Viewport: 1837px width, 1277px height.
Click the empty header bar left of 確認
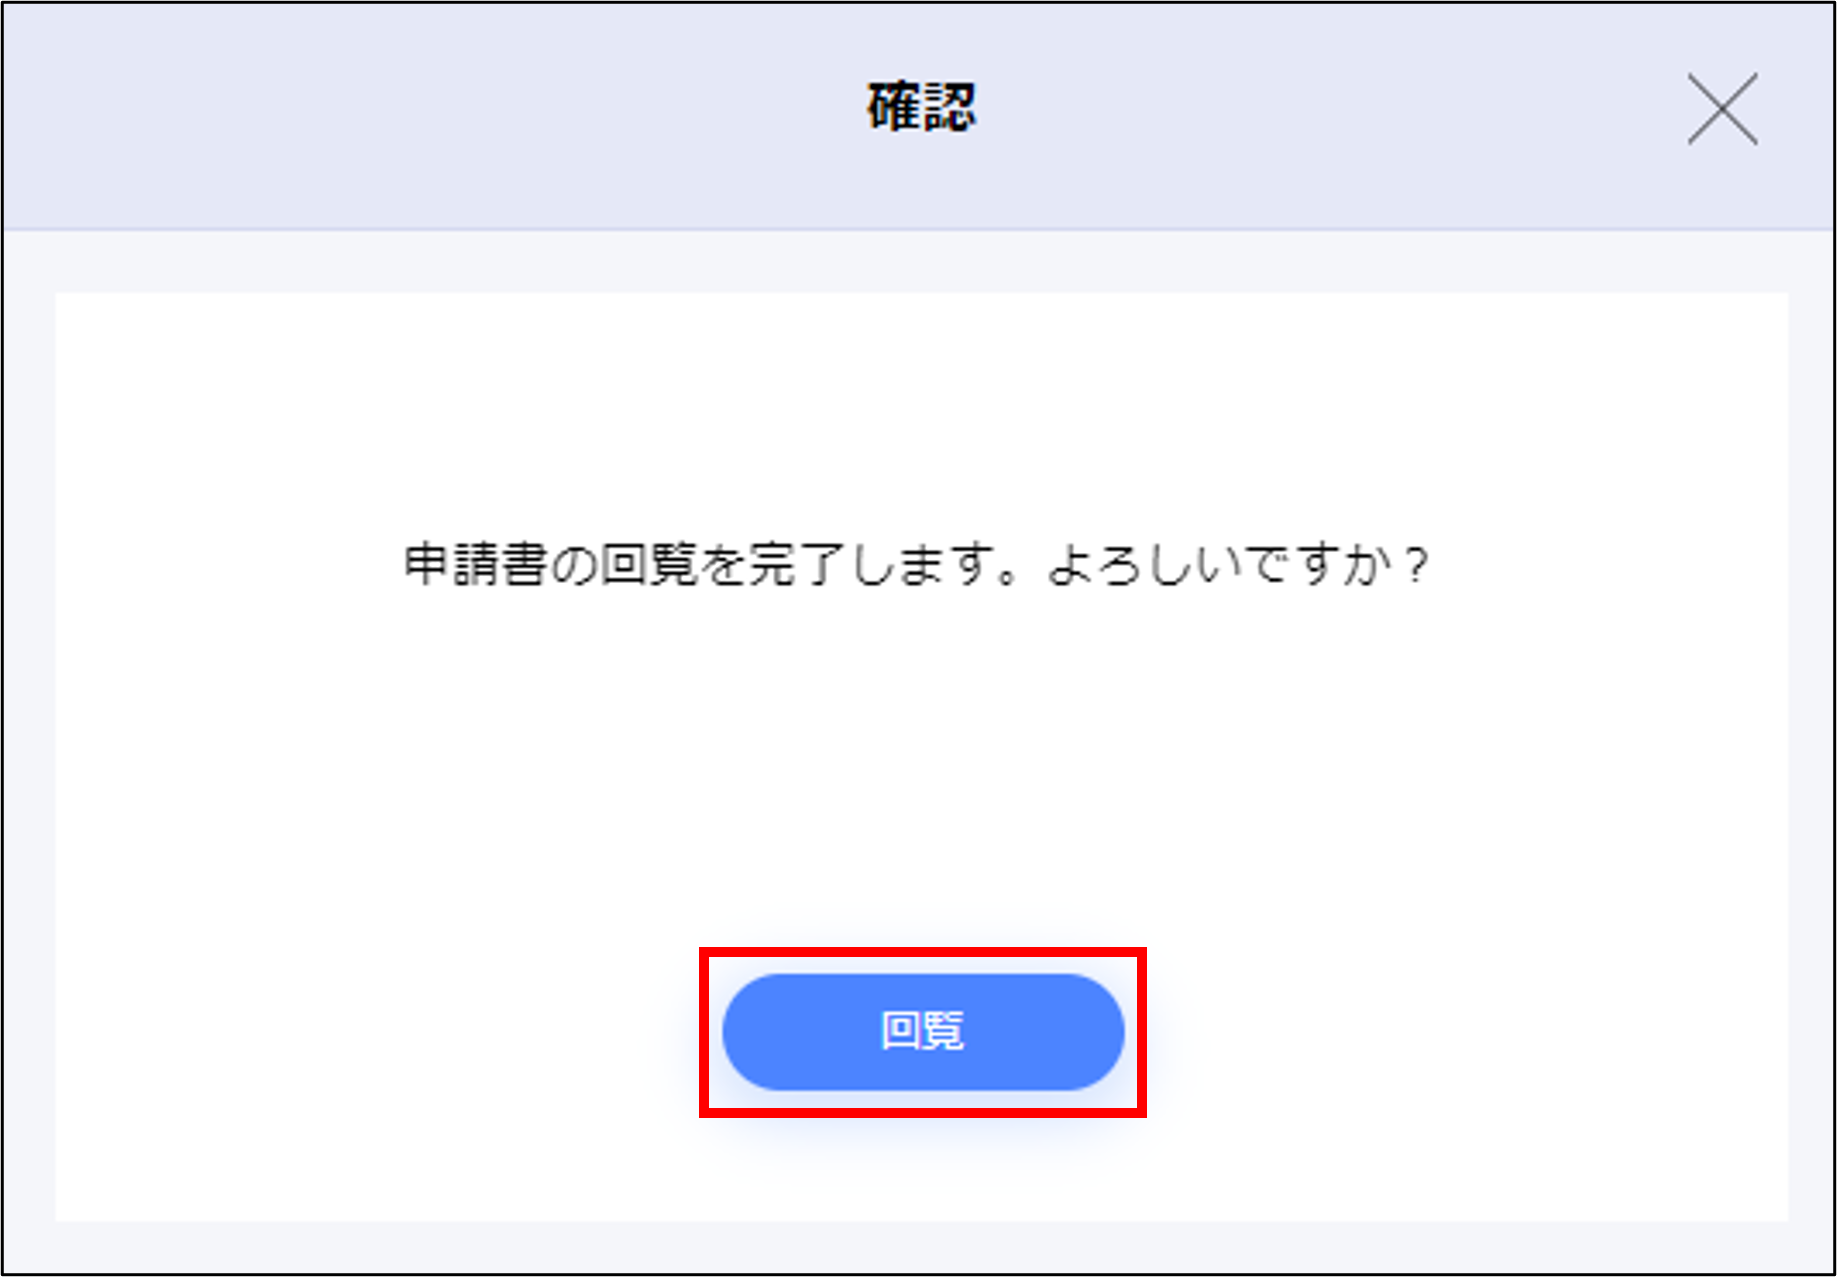point(430,115)
